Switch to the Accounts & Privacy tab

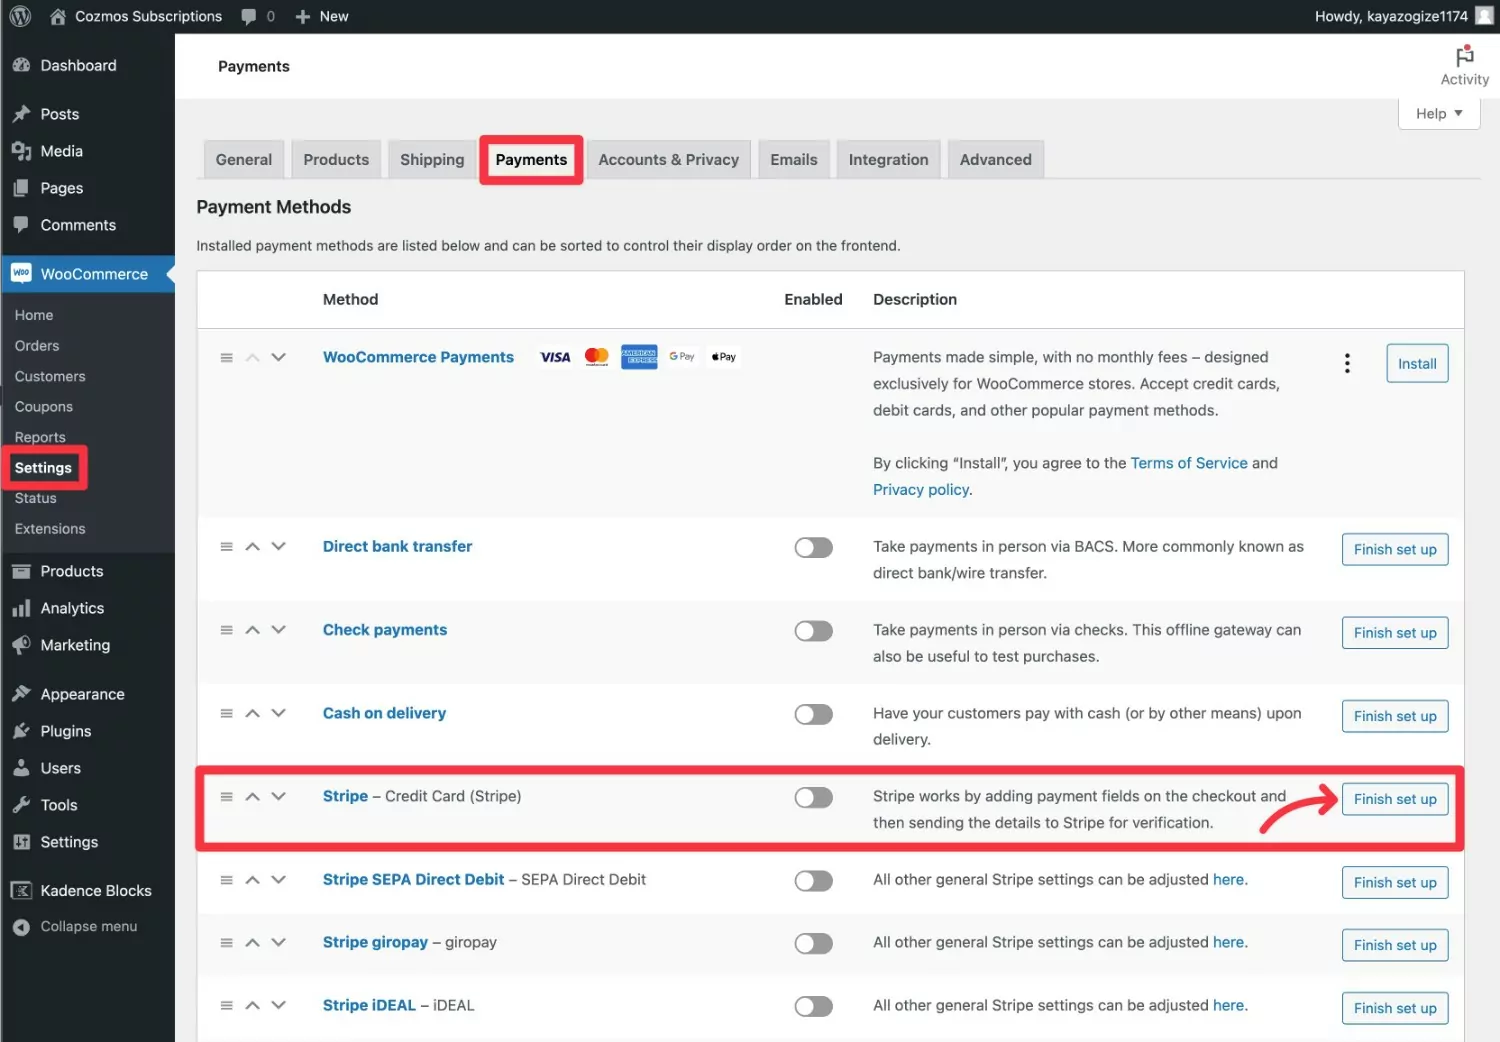point(668,159)
